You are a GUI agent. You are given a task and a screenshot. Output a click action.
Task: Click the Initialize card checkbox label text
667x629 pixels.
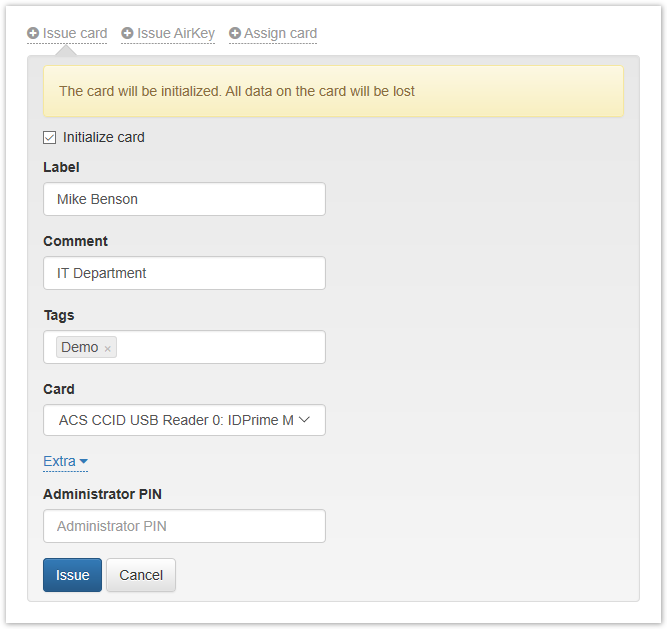coord(104,137)
